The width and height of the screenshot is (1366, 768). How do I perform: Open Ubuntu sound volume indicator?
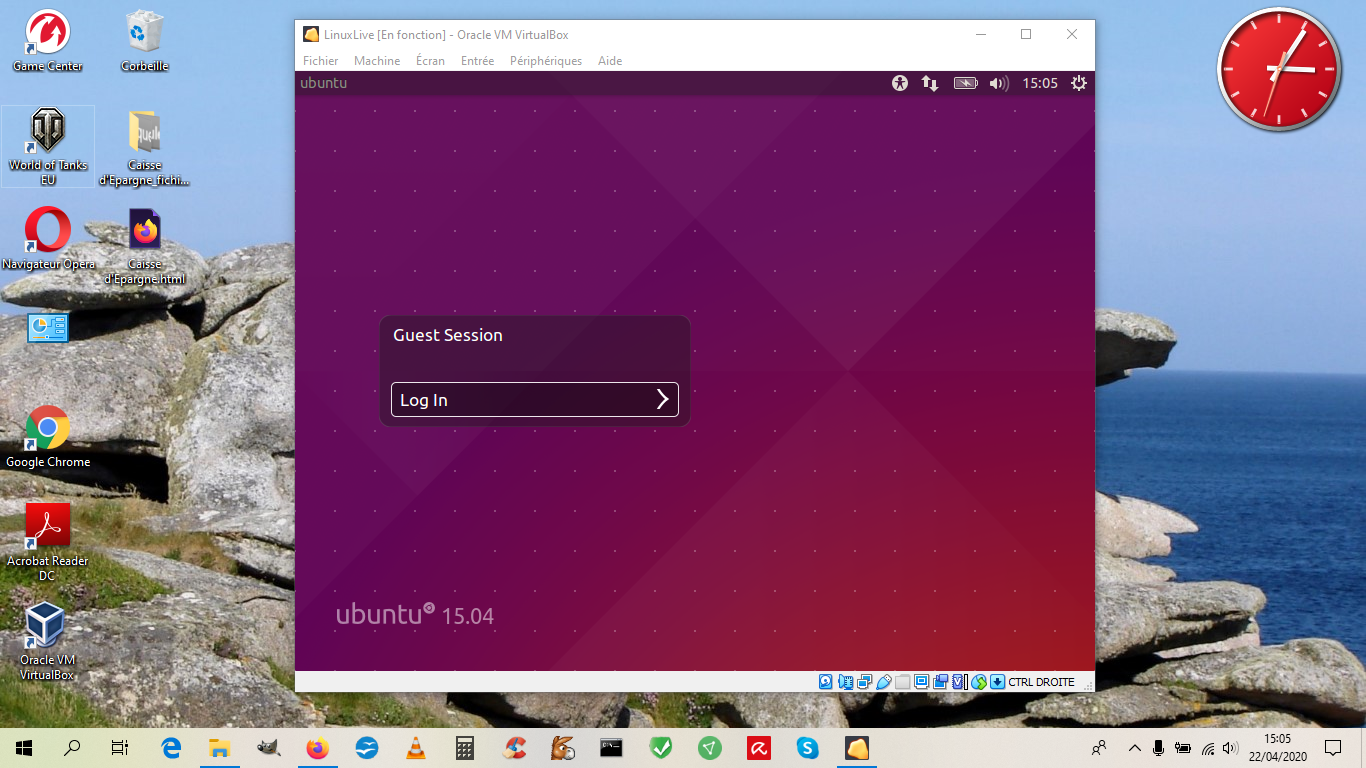pyautogui.click(x=998, y=83)
